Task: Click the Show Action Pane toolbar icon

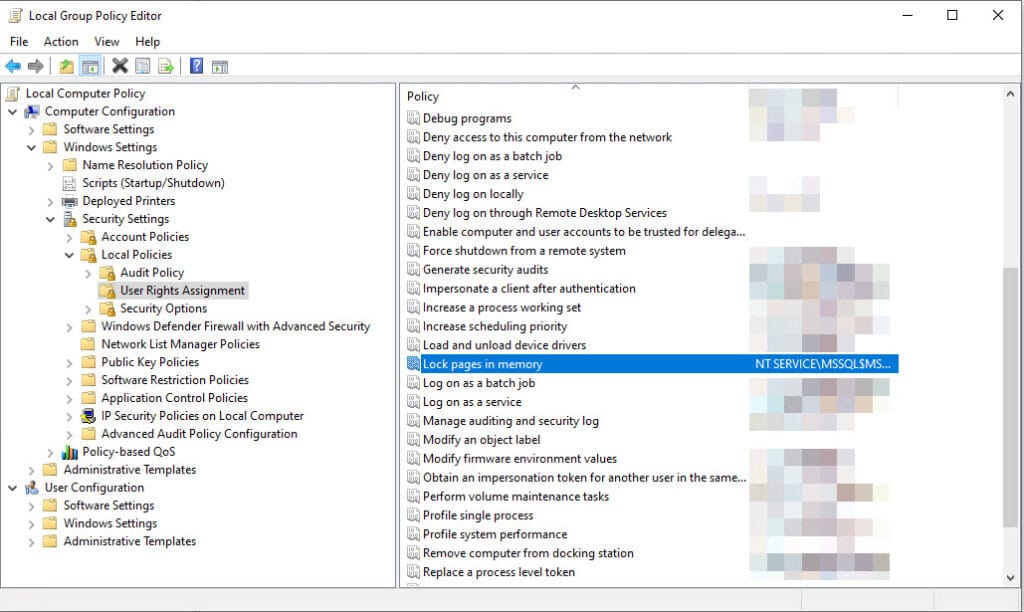Action: click(x=220, y=66)
